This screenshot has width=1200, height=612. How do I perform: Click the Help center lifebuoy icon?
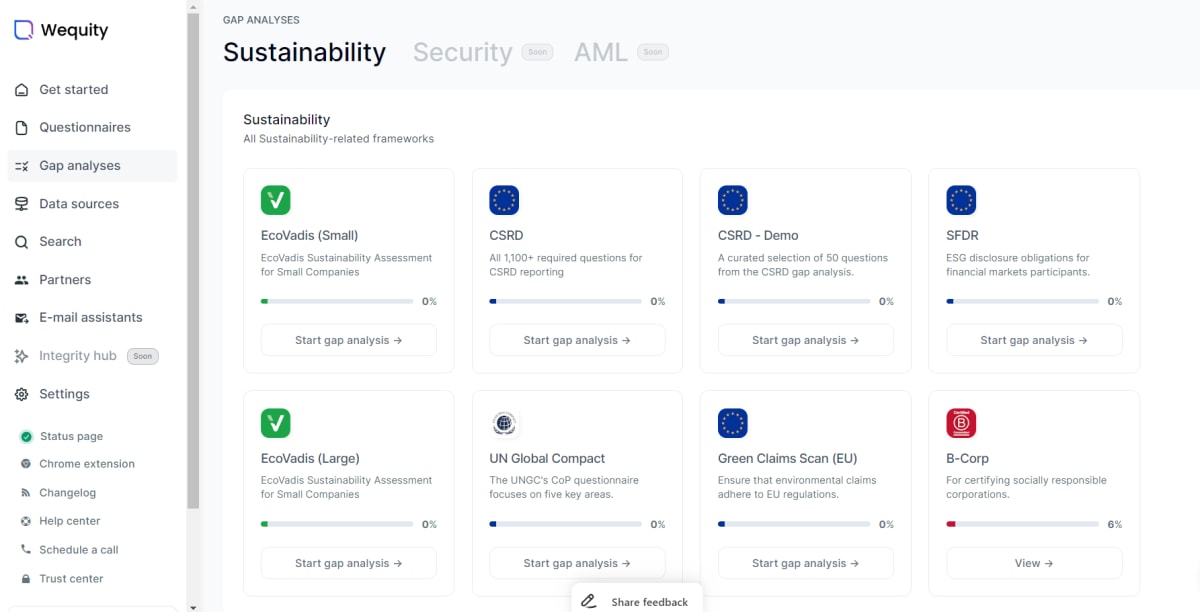tap(26, 521)
